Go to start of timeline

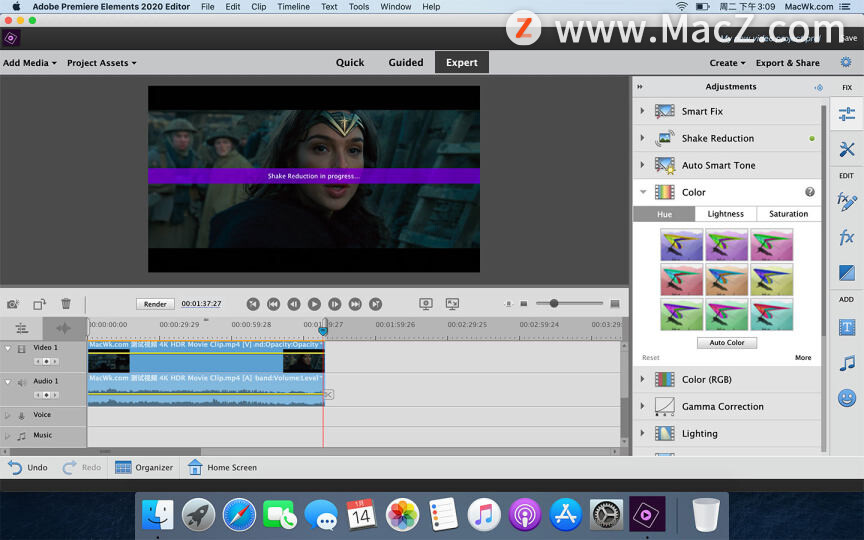(253, 304)
